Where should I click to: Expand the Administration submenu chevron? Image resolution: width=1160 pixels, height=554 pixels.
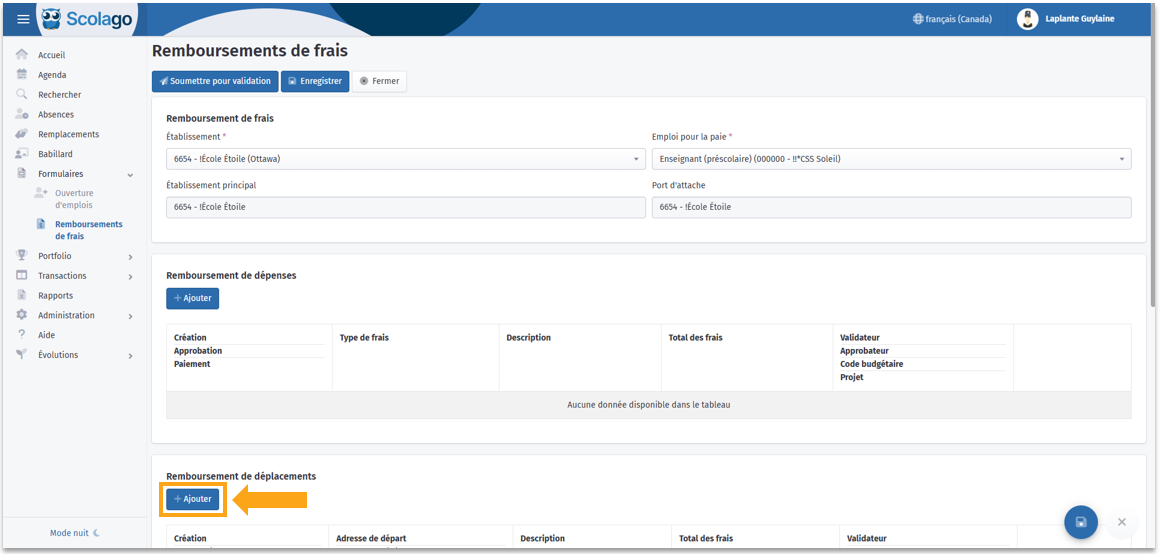(130, 316)
